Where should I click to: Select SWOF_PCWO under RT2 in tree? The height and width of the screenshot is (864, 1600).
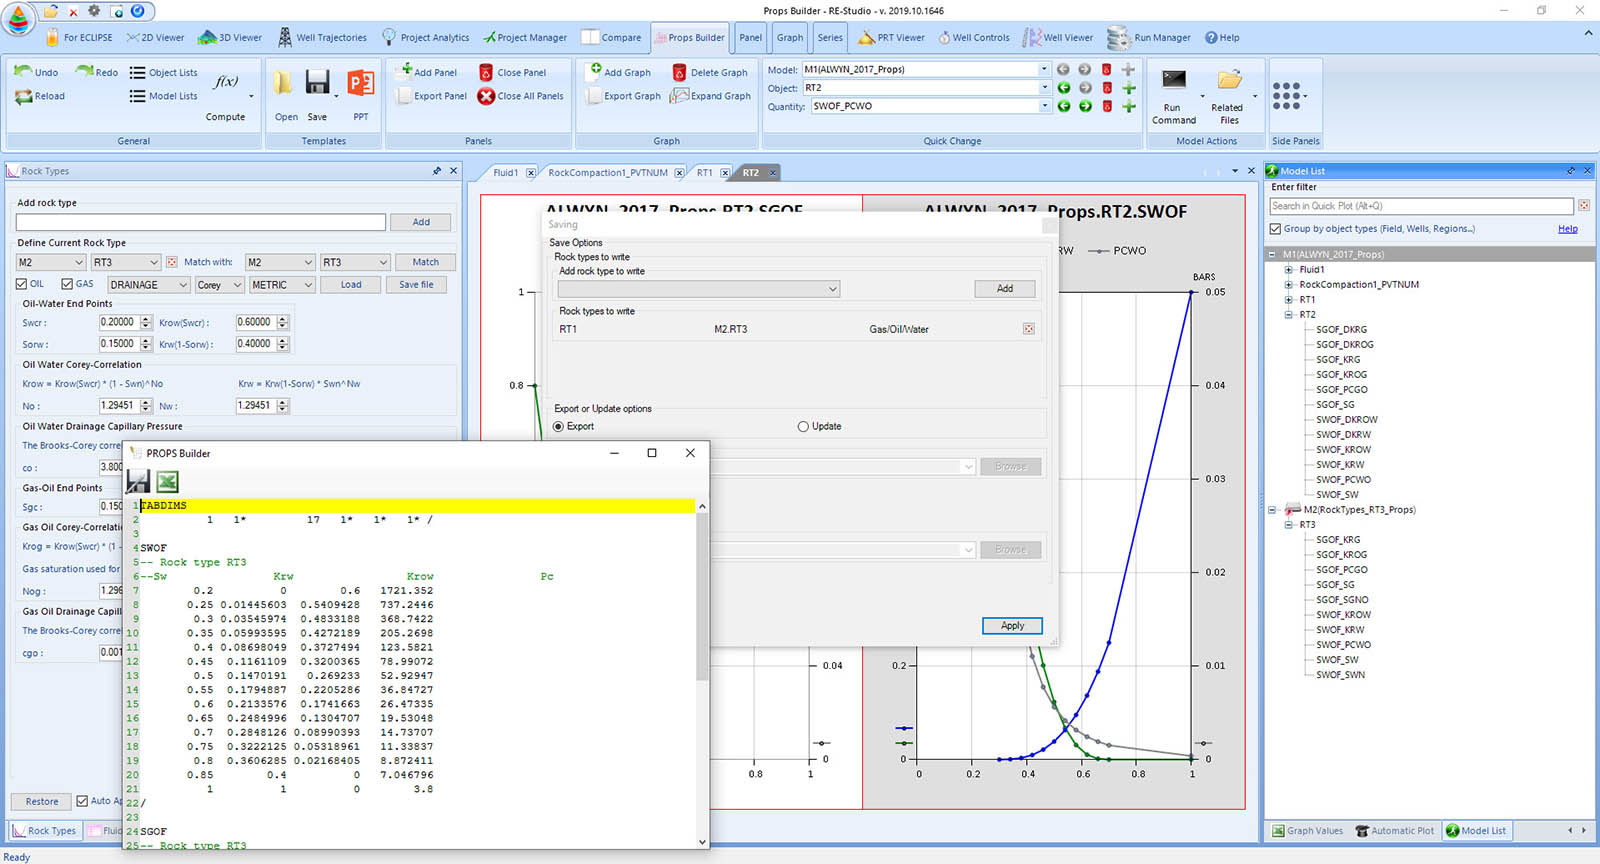coord(1343,480)
